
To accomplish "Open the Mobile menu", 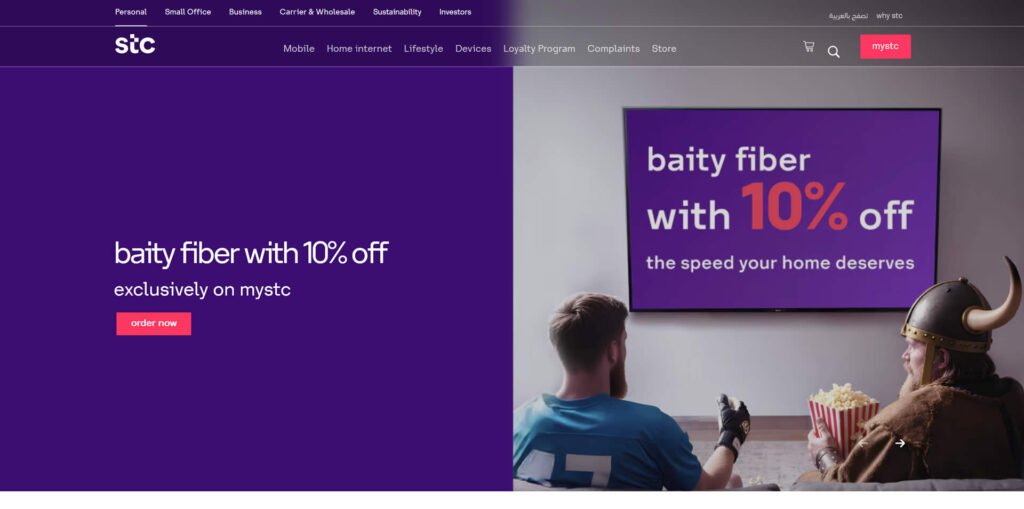I will pos(298,49).
